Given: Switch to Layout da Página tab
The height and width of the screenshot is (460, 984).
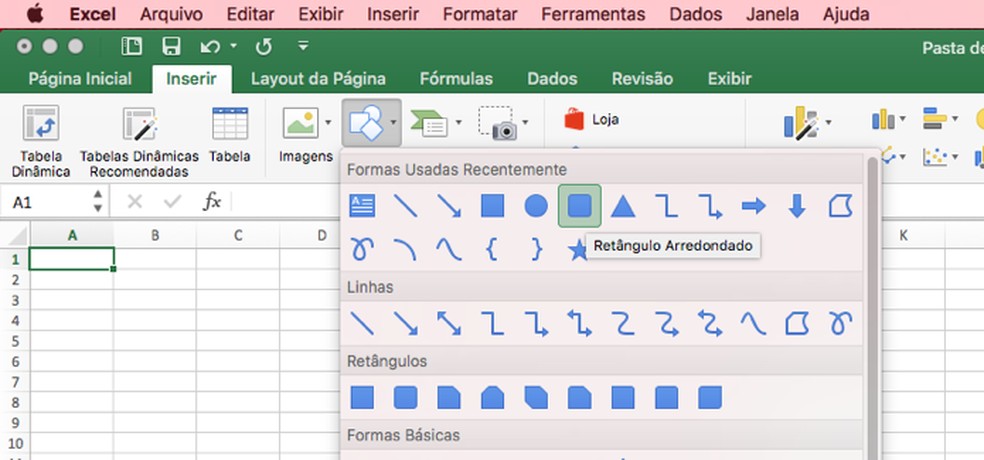Looking at the screenshot, I should click(318, 79).
